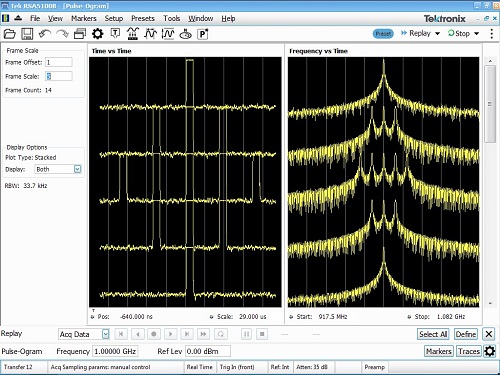Screen dimensions: 500x375
Task: Open the acquire toolbar icon
Action: (x=185, y=34)
